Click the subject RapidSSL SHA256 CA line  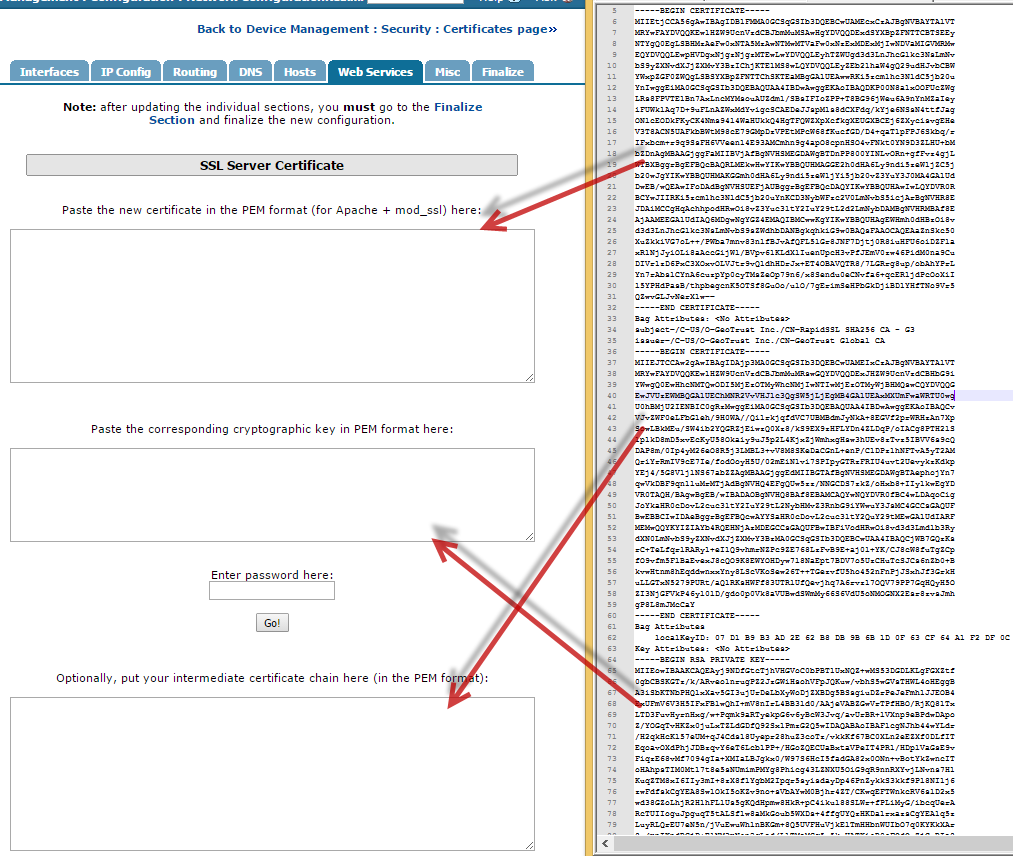[760, 330]
